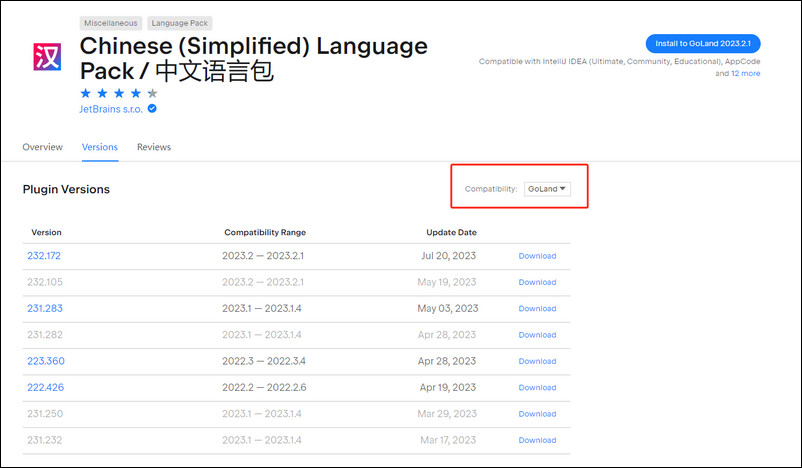Download version 223.360
This screenshot has height=468, width=802.
[537, 361]
